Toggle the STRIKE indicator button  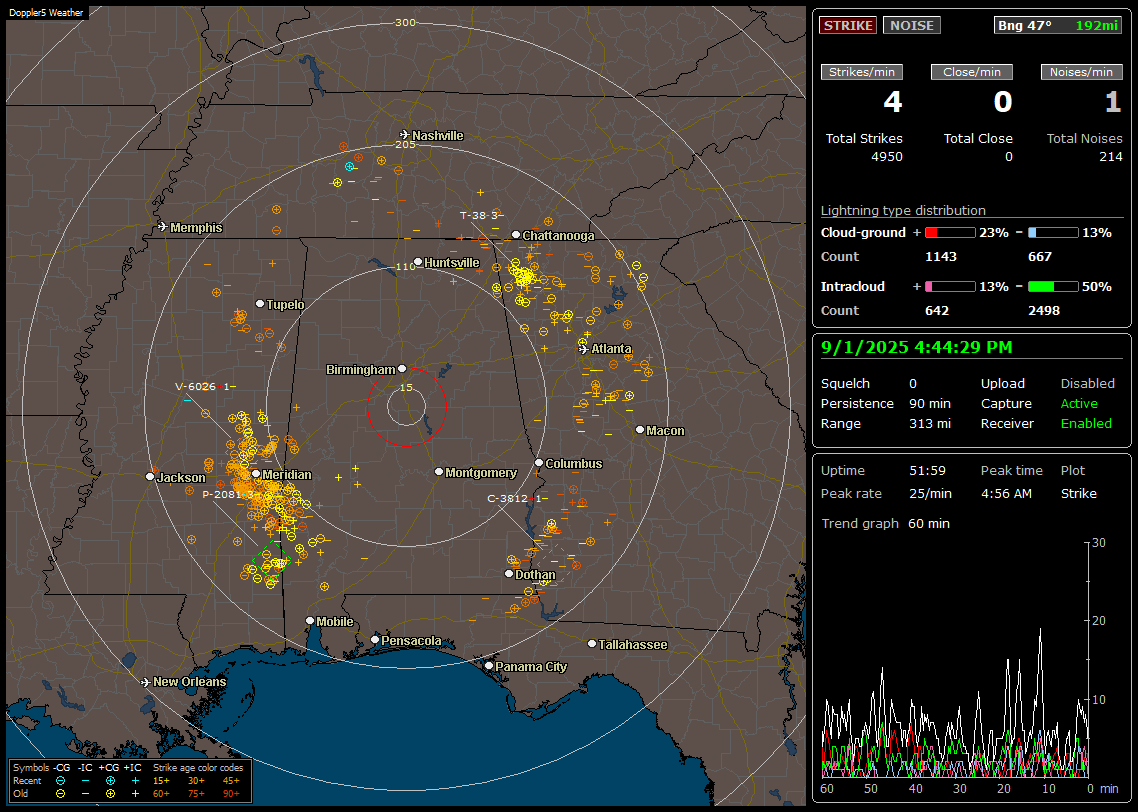848,25
